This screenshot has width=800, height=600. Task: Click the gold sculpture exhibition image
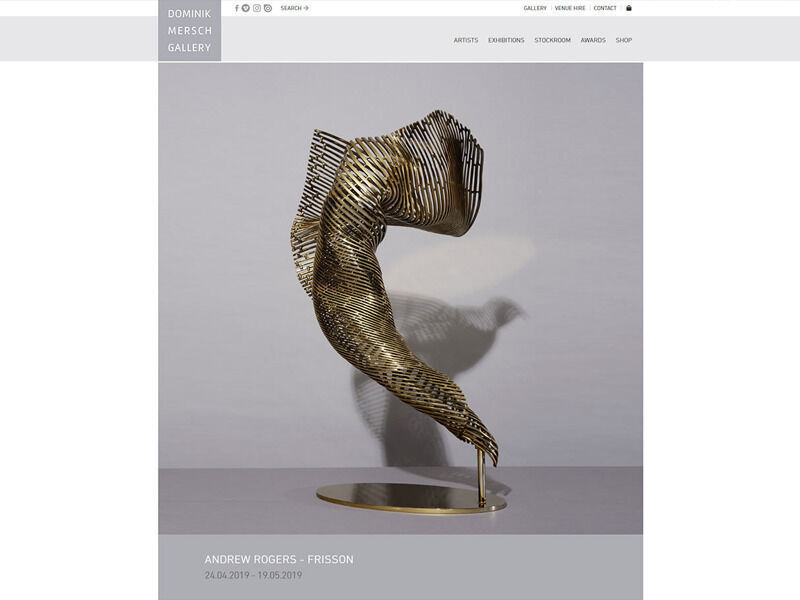pyautogui.click(x=400, y=300)
